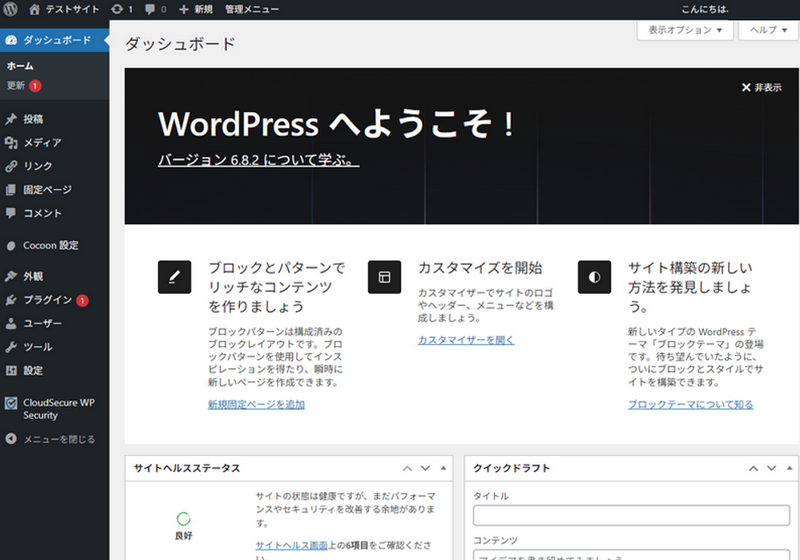
Task: Move クイックドラフト panel up
Action: (753, 468)
